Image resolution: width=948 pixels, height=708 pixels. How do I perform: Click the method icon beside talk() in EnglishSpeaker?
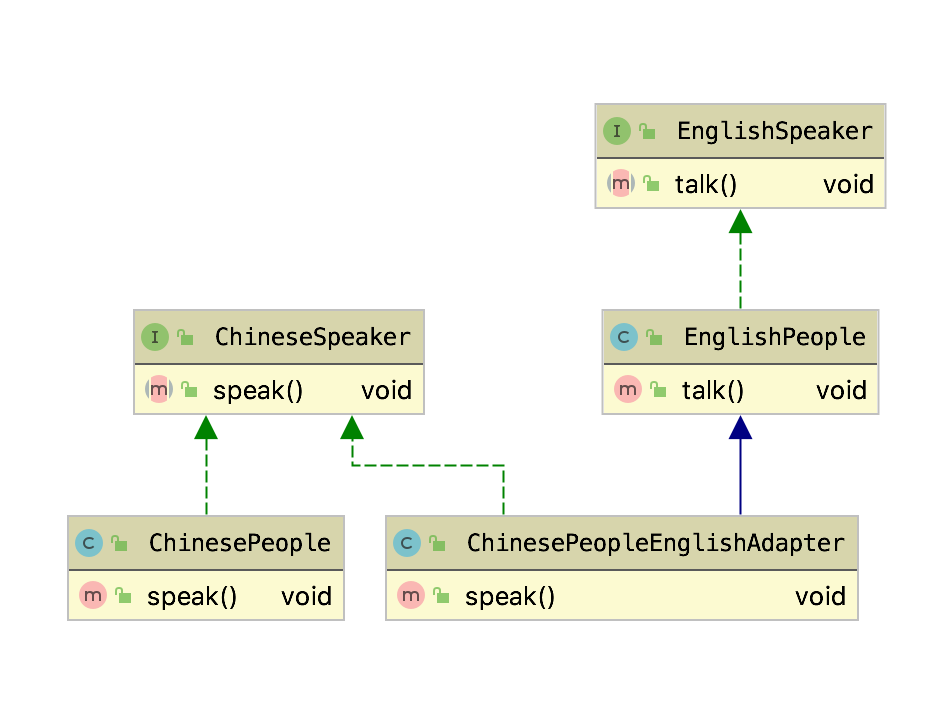[620, 184]
